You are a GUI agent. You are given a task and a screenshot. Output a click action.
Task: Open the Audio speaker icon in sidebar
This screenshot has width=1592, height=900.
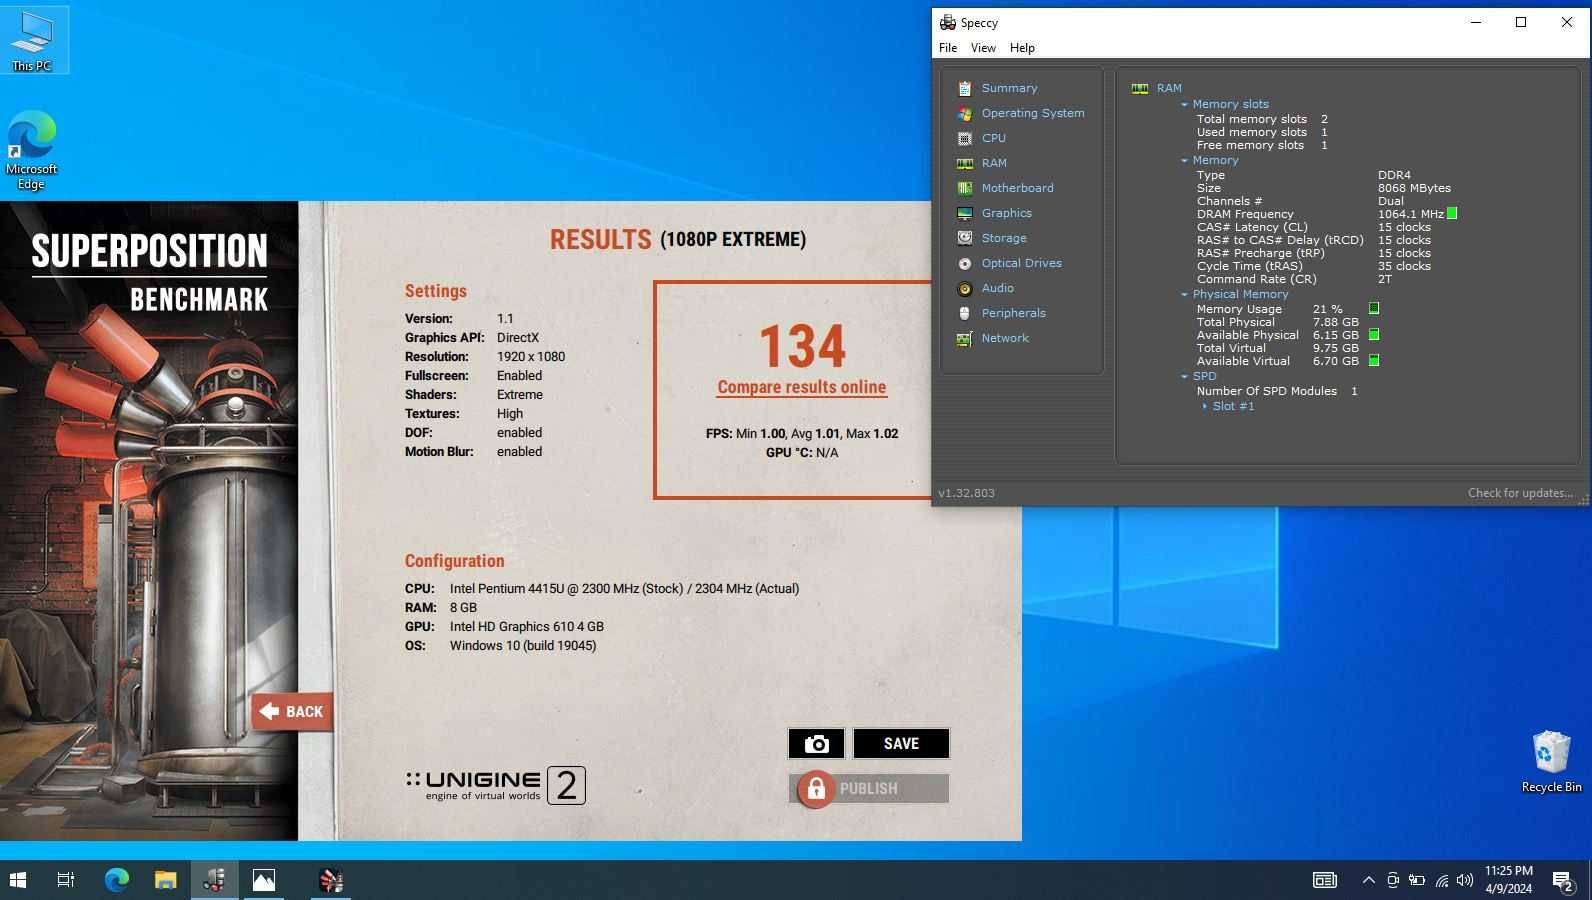click(x=964, y=288)
